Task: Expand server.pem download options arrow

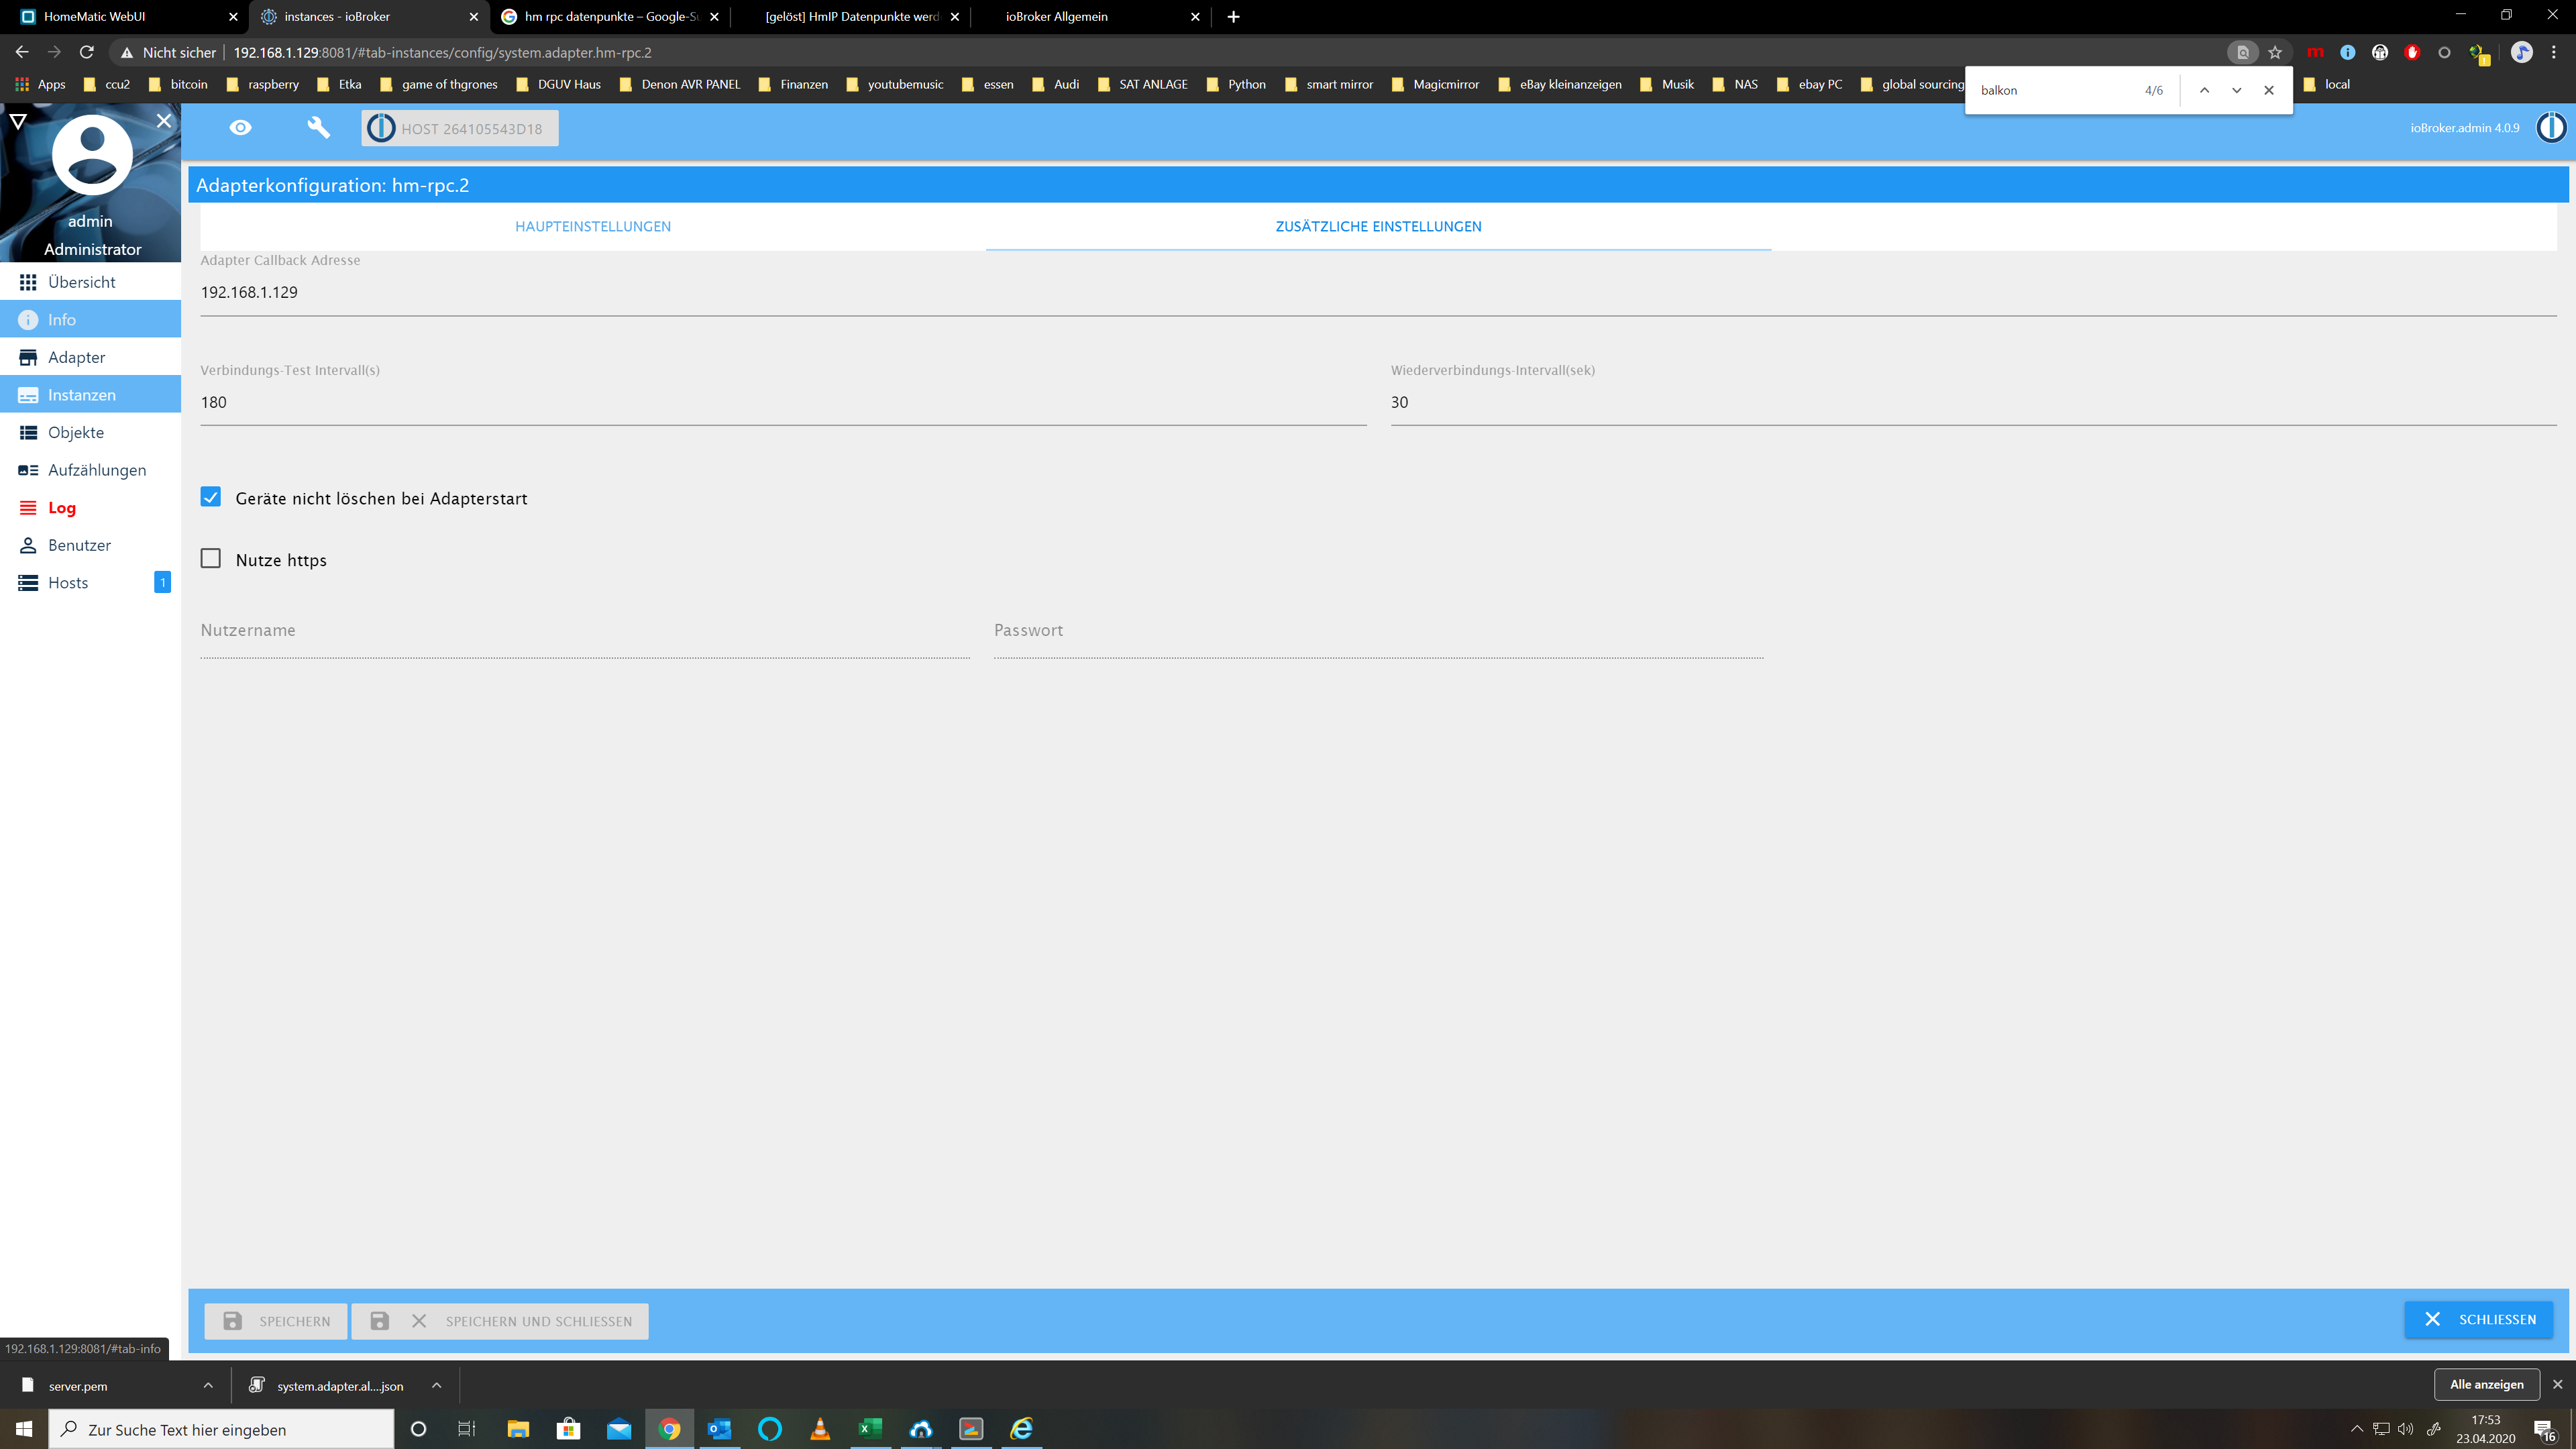Action: click(208, 1385)
